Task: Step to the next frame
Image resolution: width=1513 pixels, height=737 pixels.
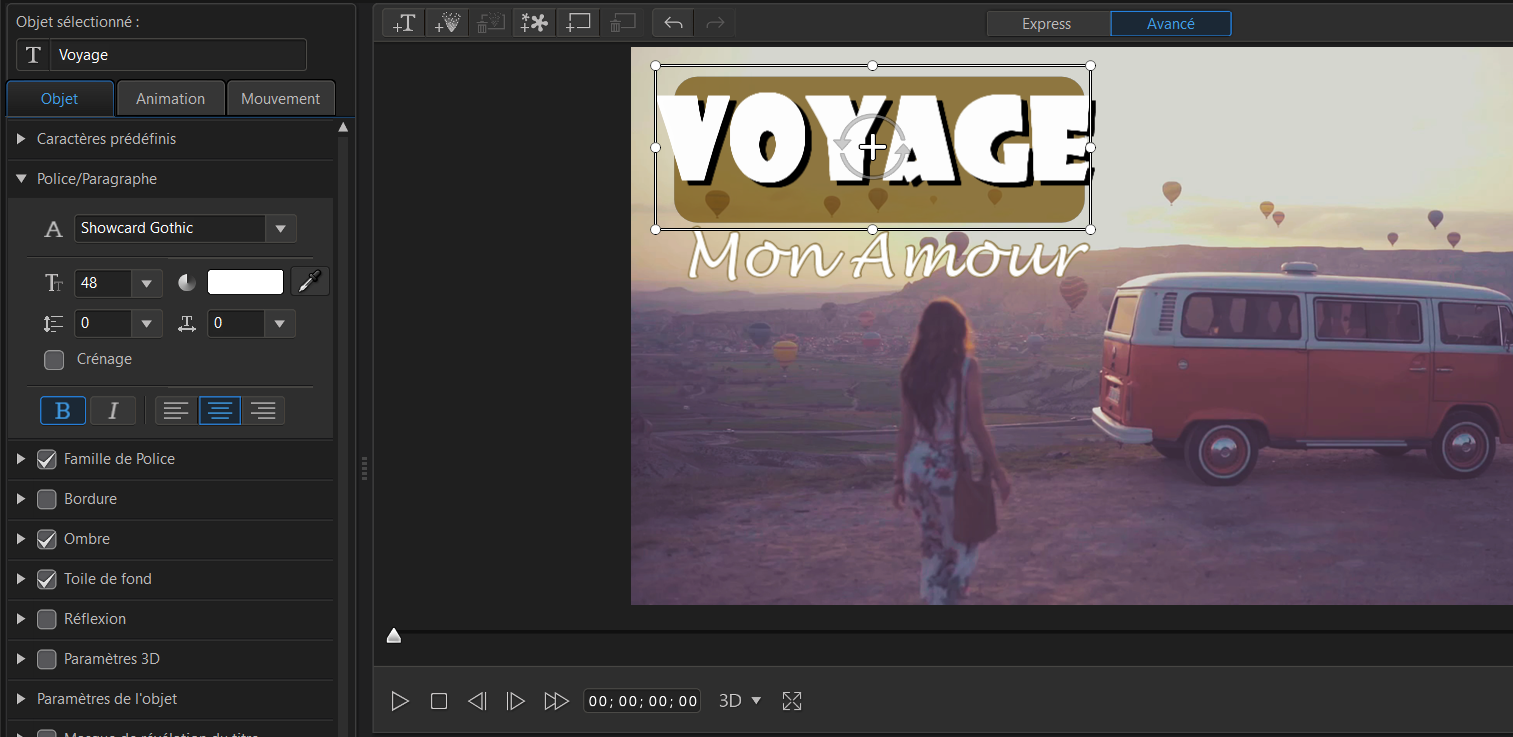Action: [x=516, y=701]
